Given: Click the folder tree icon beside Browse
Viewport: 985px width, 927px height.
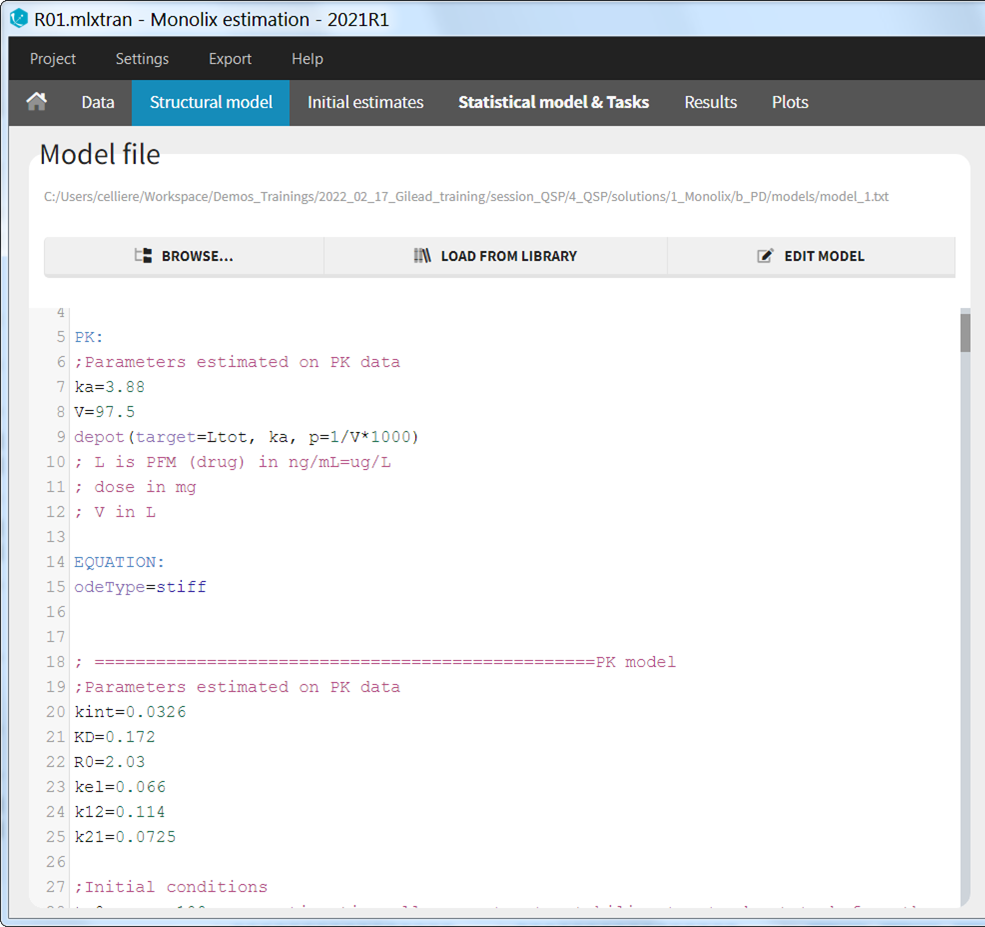Looking at the screenshot, I should point(143,256).
